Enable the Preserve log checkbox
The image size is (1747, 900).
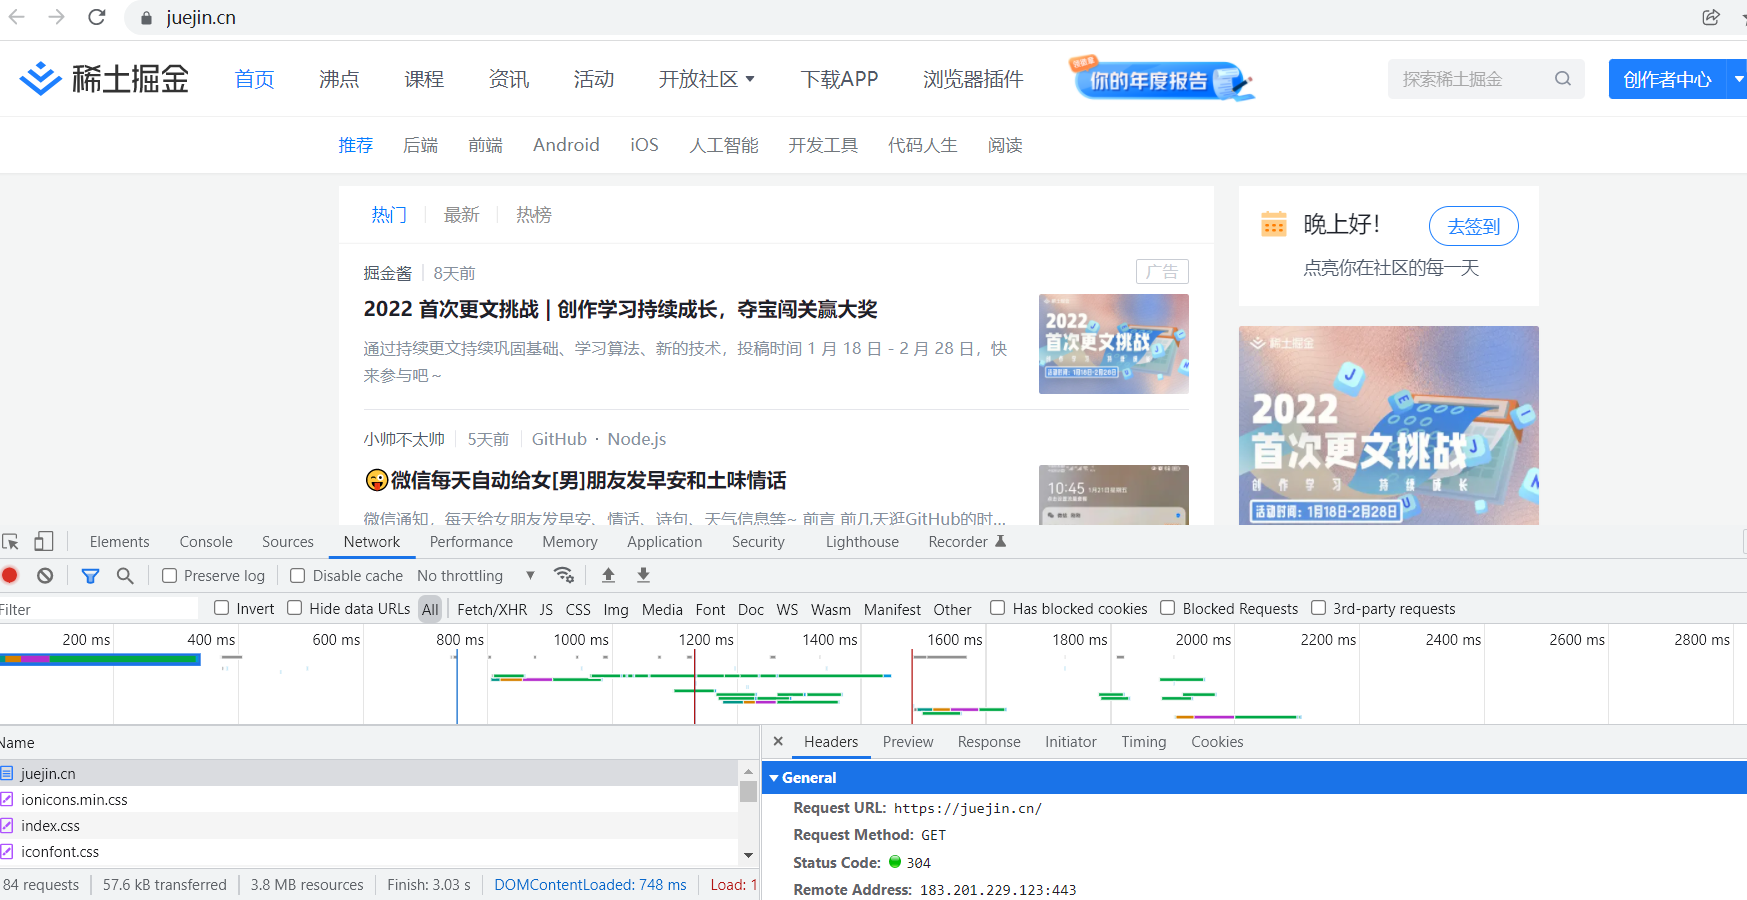(170, 575)
